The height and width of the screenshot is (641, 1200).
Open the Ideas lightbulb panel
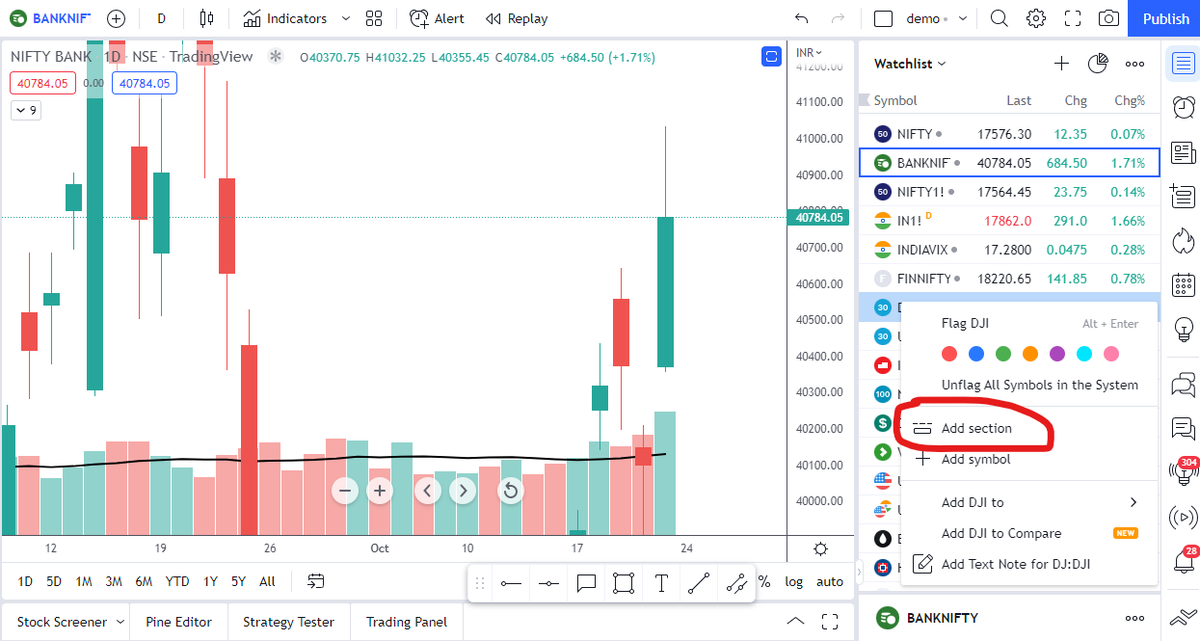click(x=1182, y=328)
